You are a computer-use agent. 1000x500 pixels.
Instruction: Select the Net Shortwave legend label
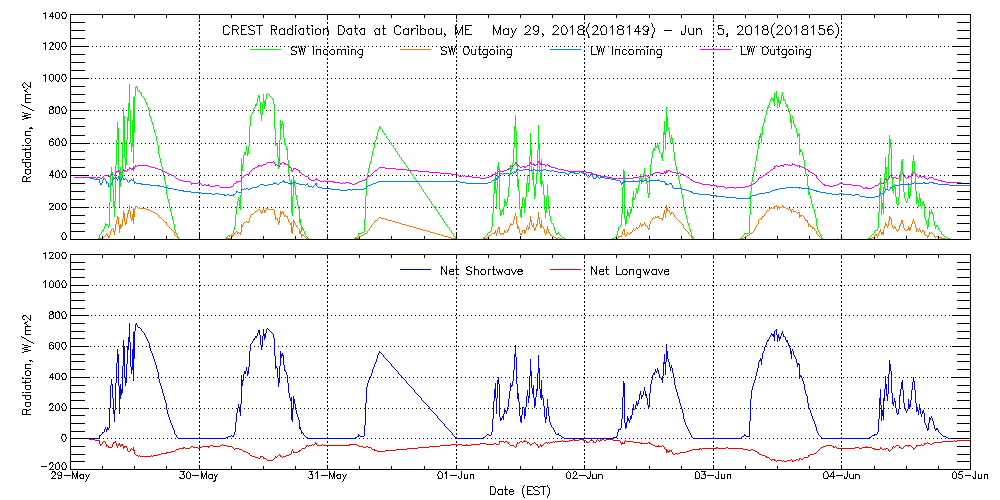click(483, 270)
